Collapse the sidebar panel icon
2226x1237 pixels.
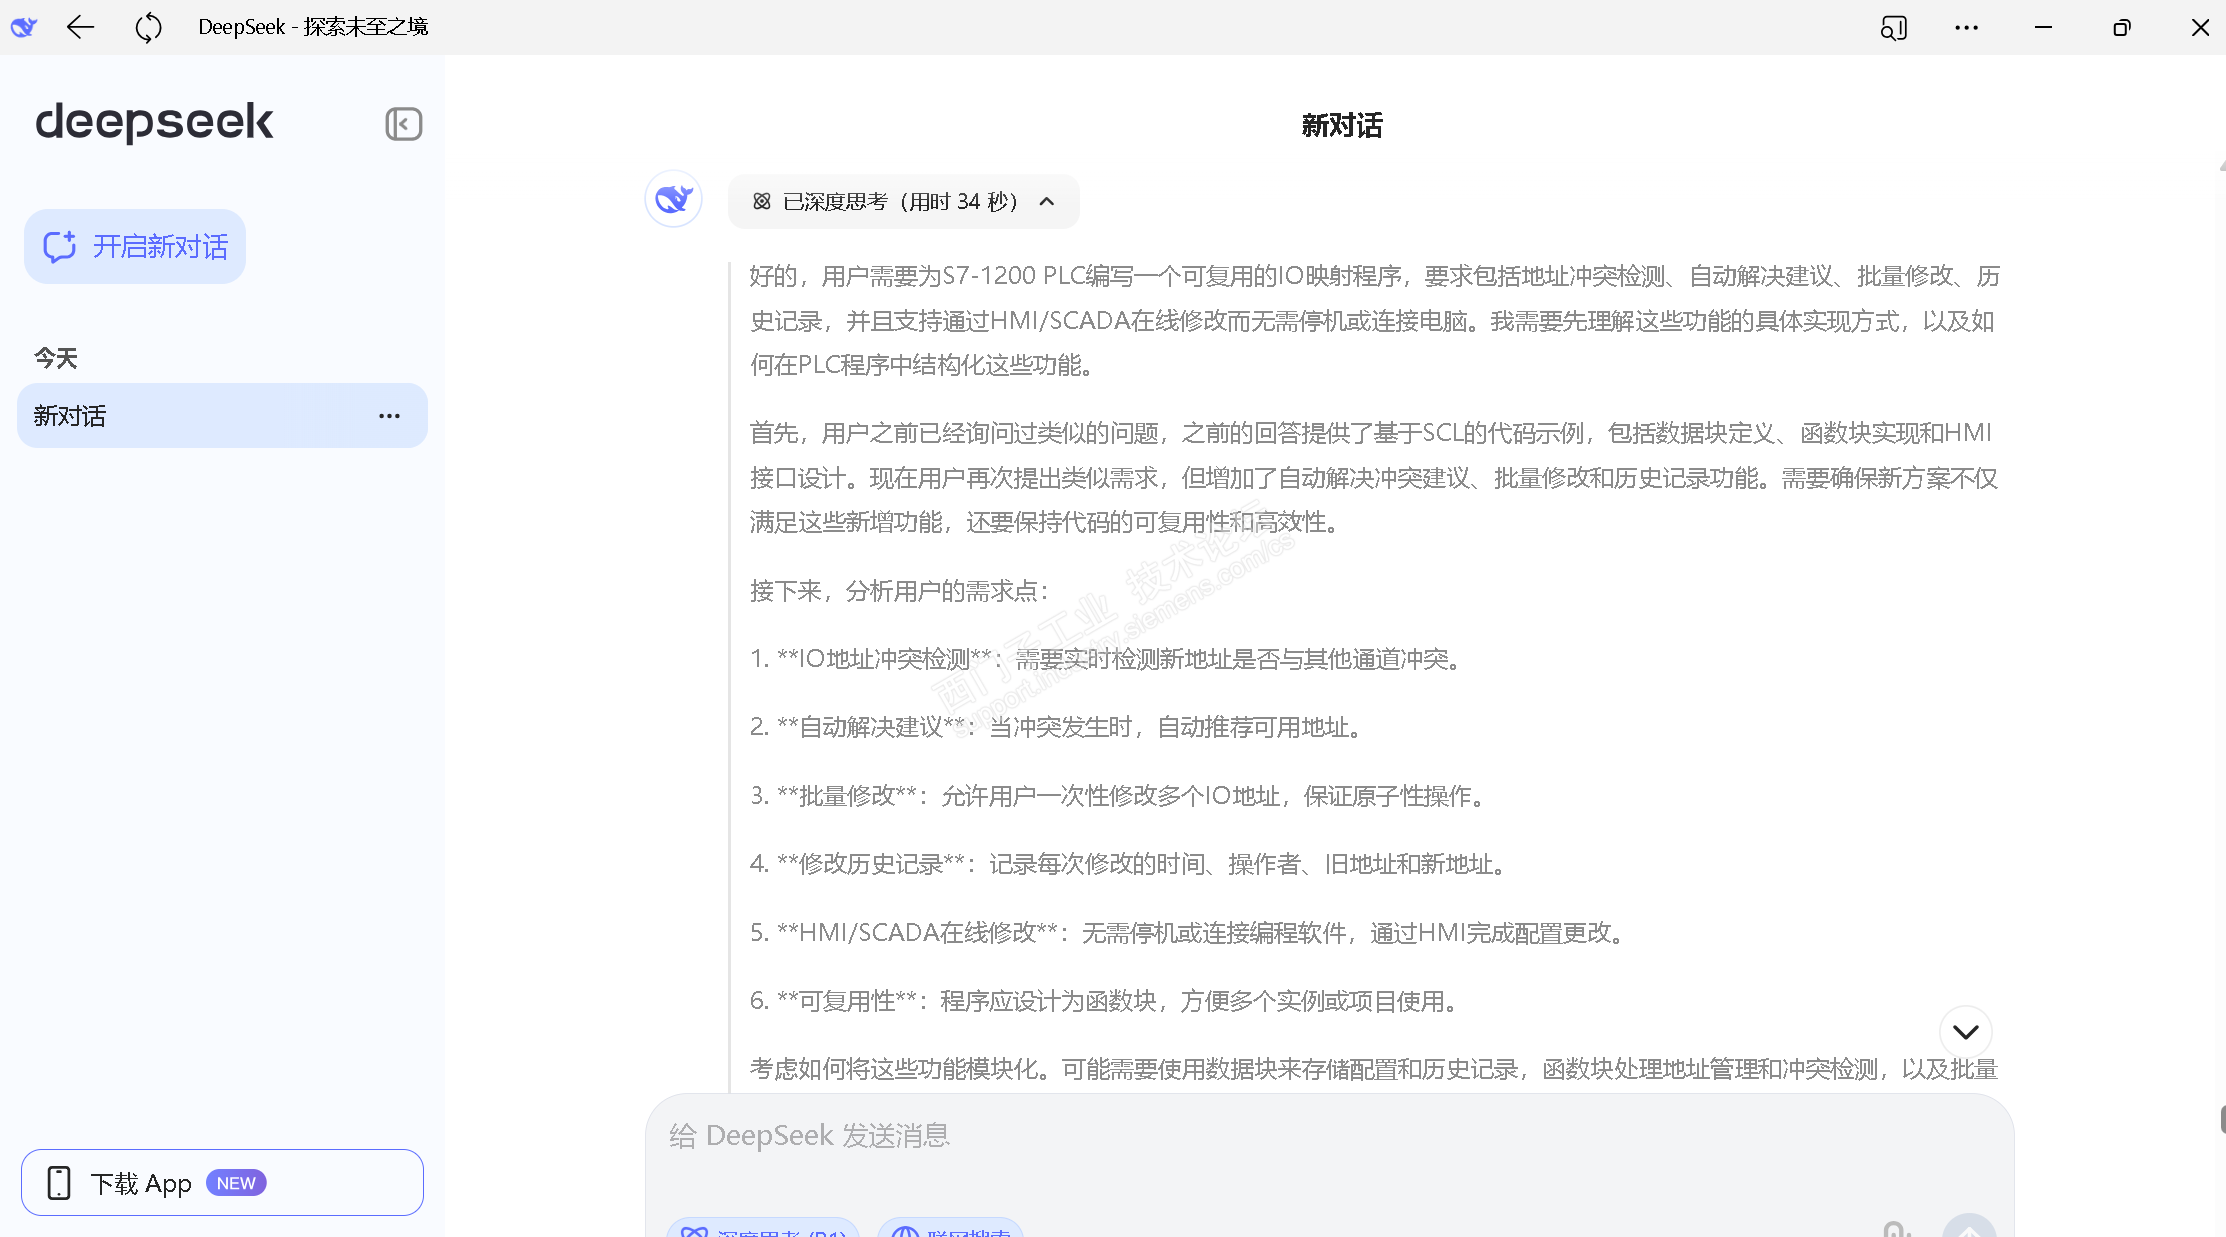click(403, 124)
